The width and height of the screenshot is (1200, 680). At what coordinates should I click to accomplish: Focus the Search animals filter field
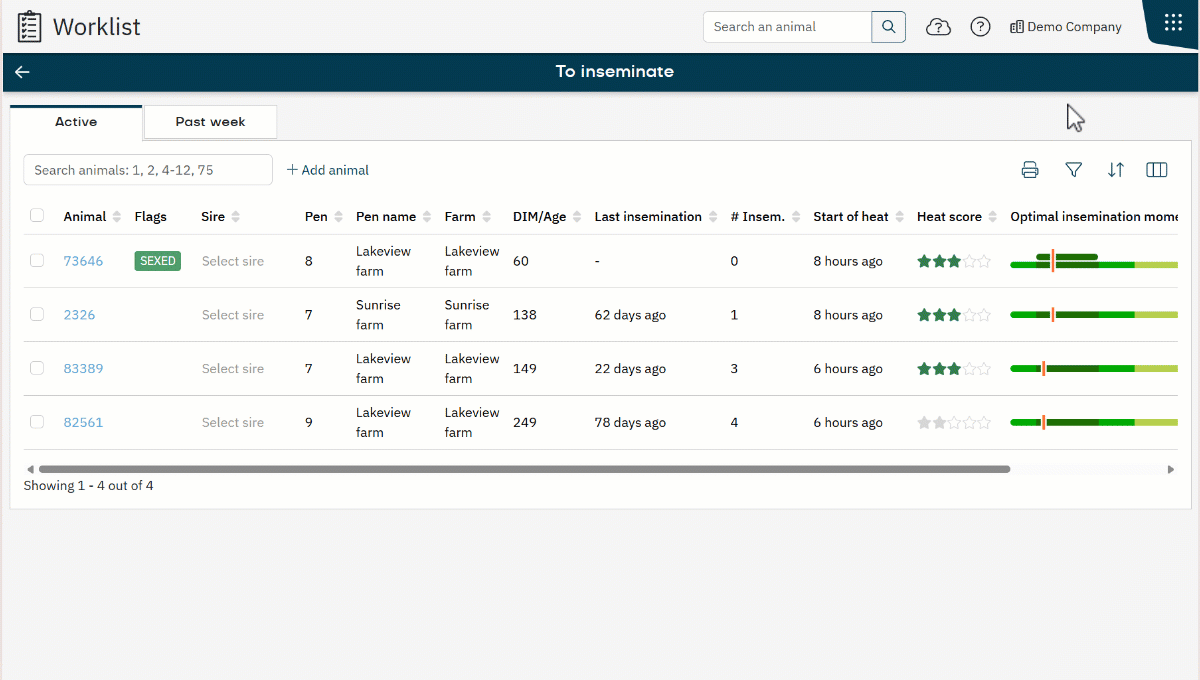148,170
